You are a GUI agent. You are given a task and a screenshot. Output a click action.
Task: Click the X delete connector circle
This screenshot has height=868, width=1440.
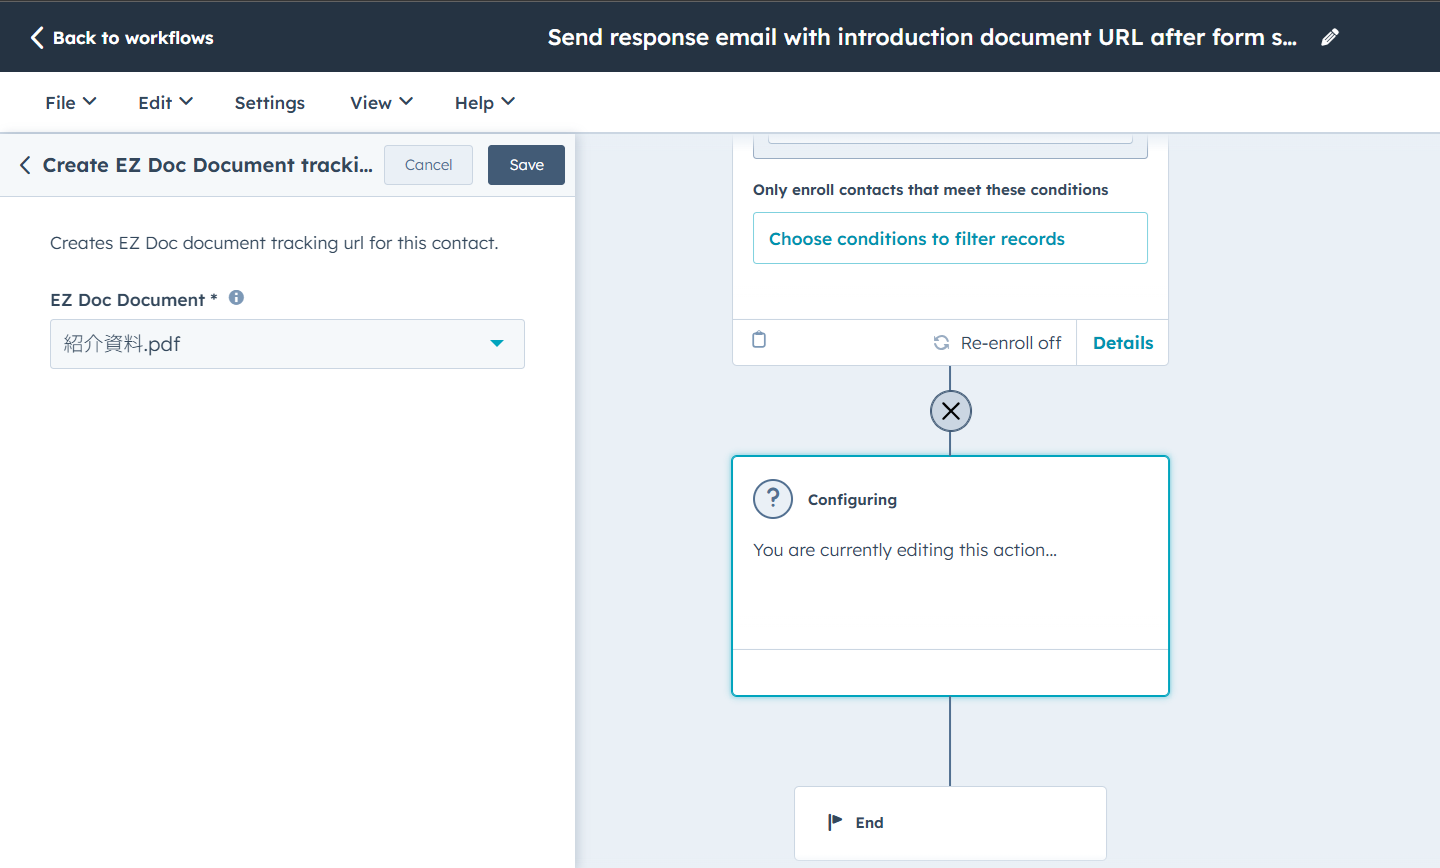[950, 411]
